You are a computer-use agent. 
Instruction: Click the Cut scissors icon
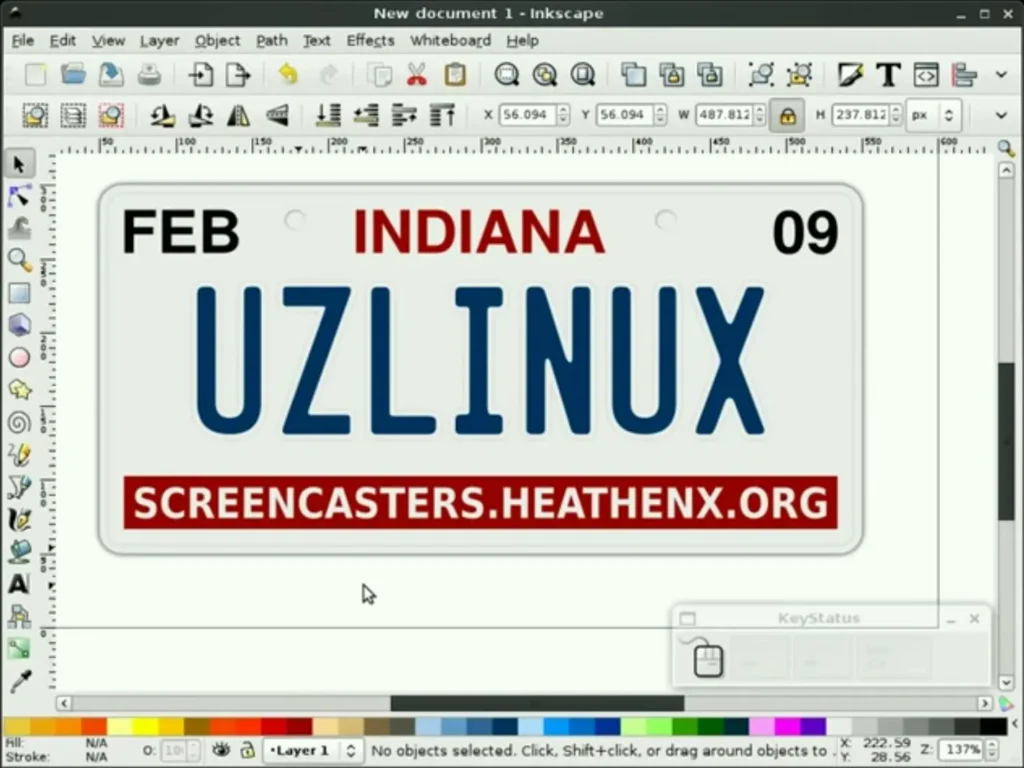[x=417, y=74]
